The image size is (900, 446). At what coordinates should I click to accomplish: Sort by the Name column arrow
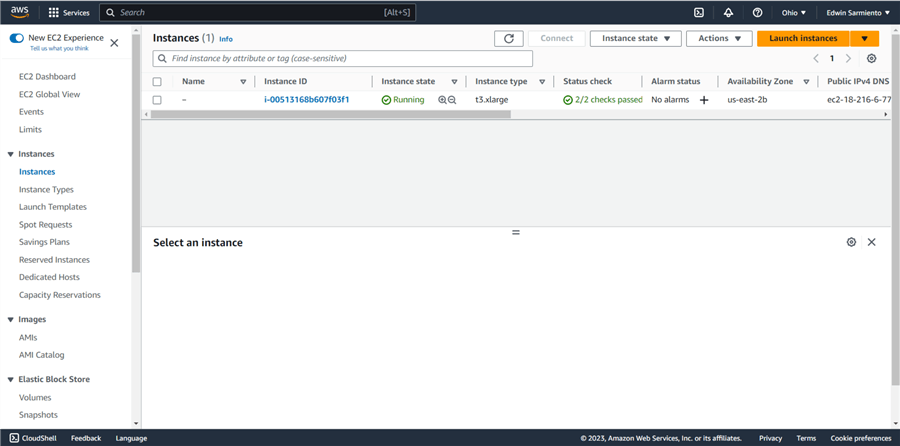pyautogui.click(x=243, y=82)
